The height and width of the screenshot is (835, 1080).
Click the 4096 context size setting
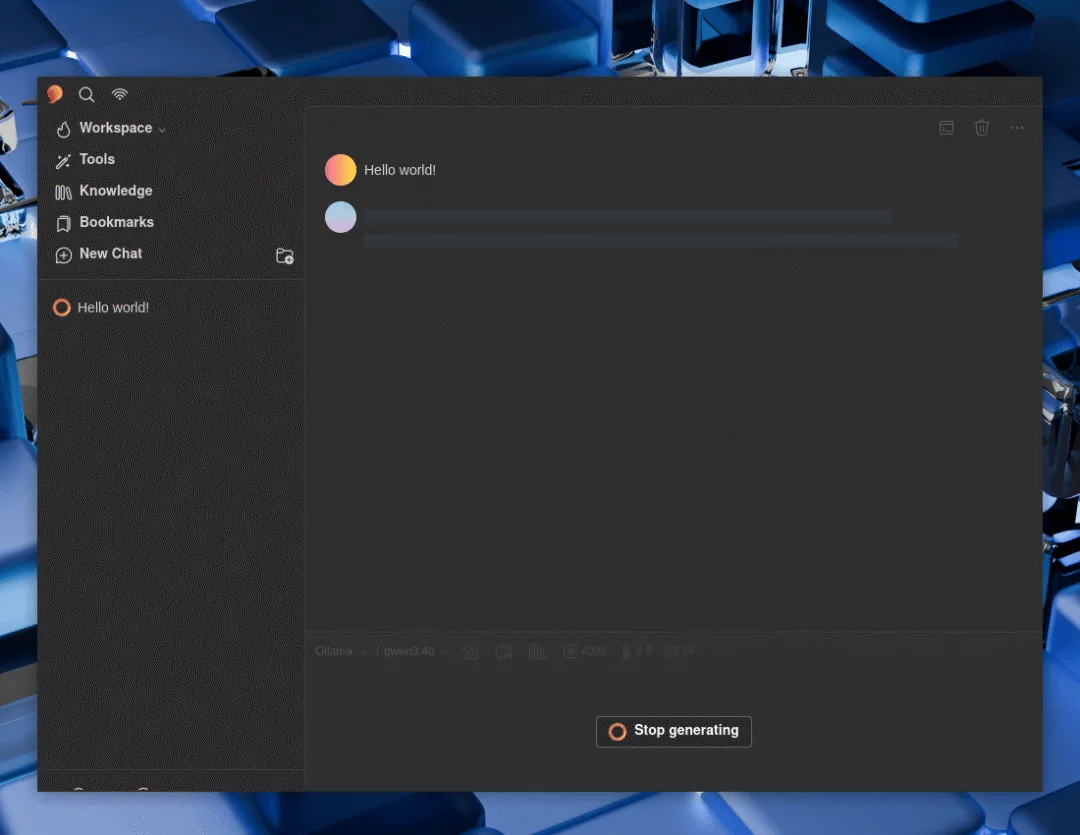[585, 651]
